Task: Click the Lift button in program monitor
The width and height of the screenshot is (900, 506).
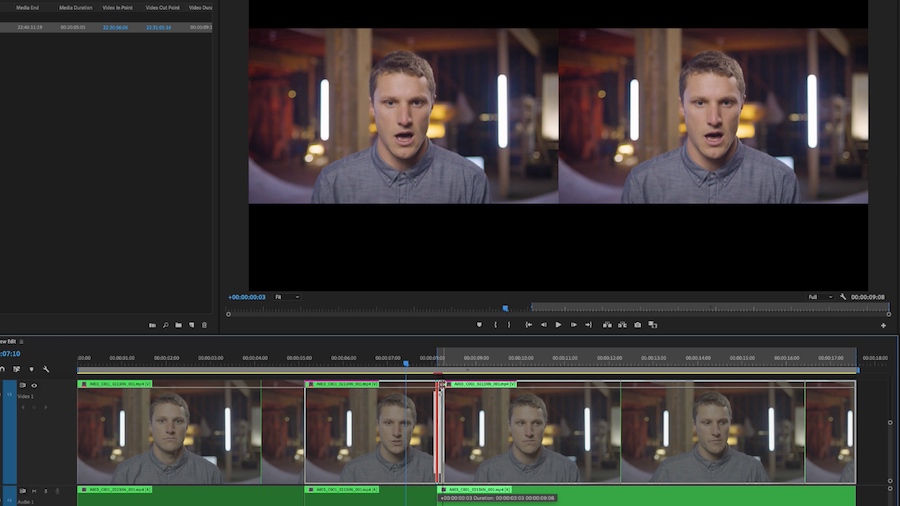Action: pyautogui.click(x=607, y=325)
